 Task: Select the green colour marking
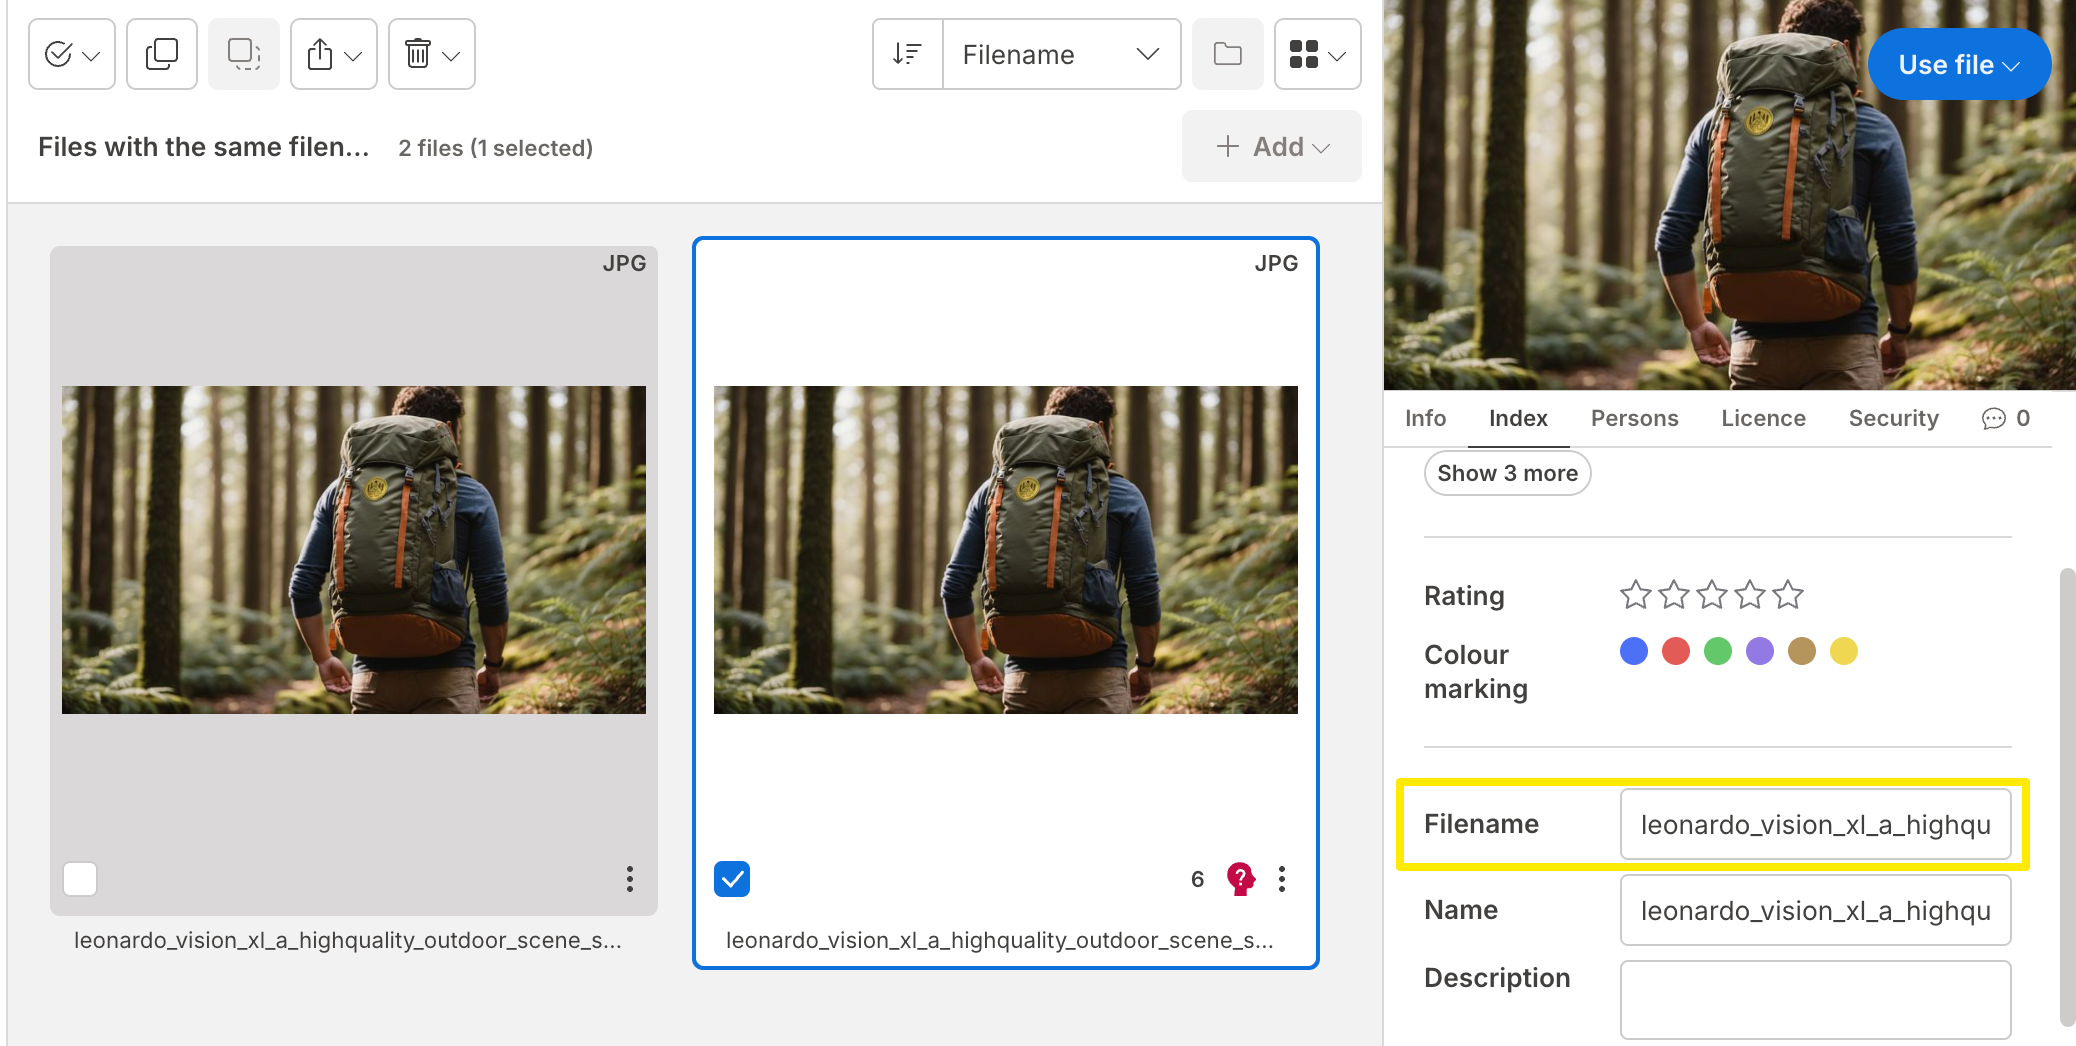[x=1717, y=652]
